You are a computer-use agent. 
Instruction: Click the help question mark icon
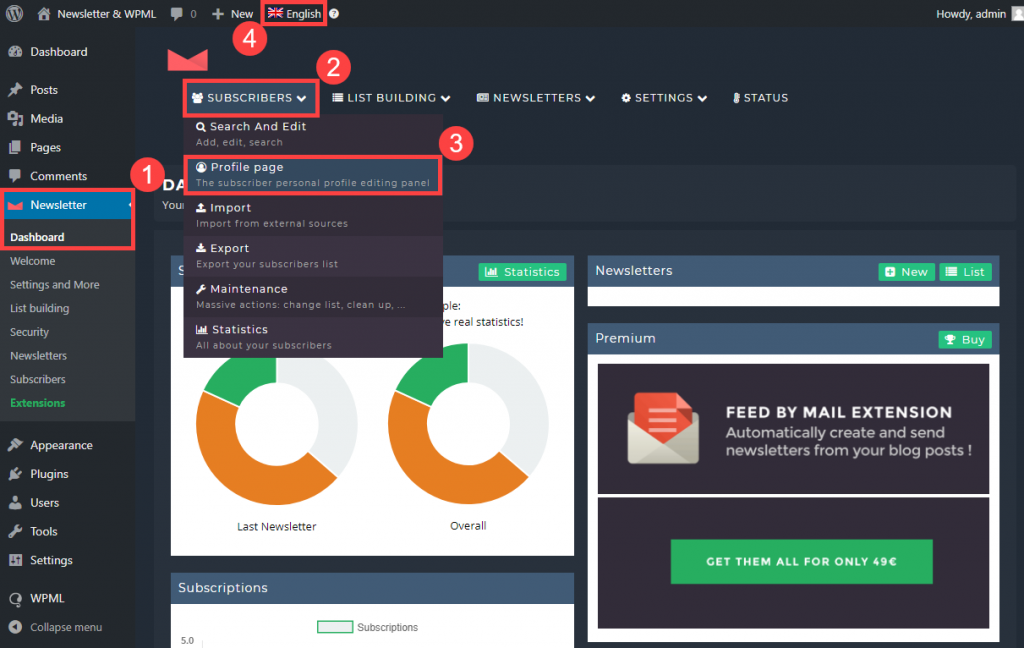click(334, 14)
